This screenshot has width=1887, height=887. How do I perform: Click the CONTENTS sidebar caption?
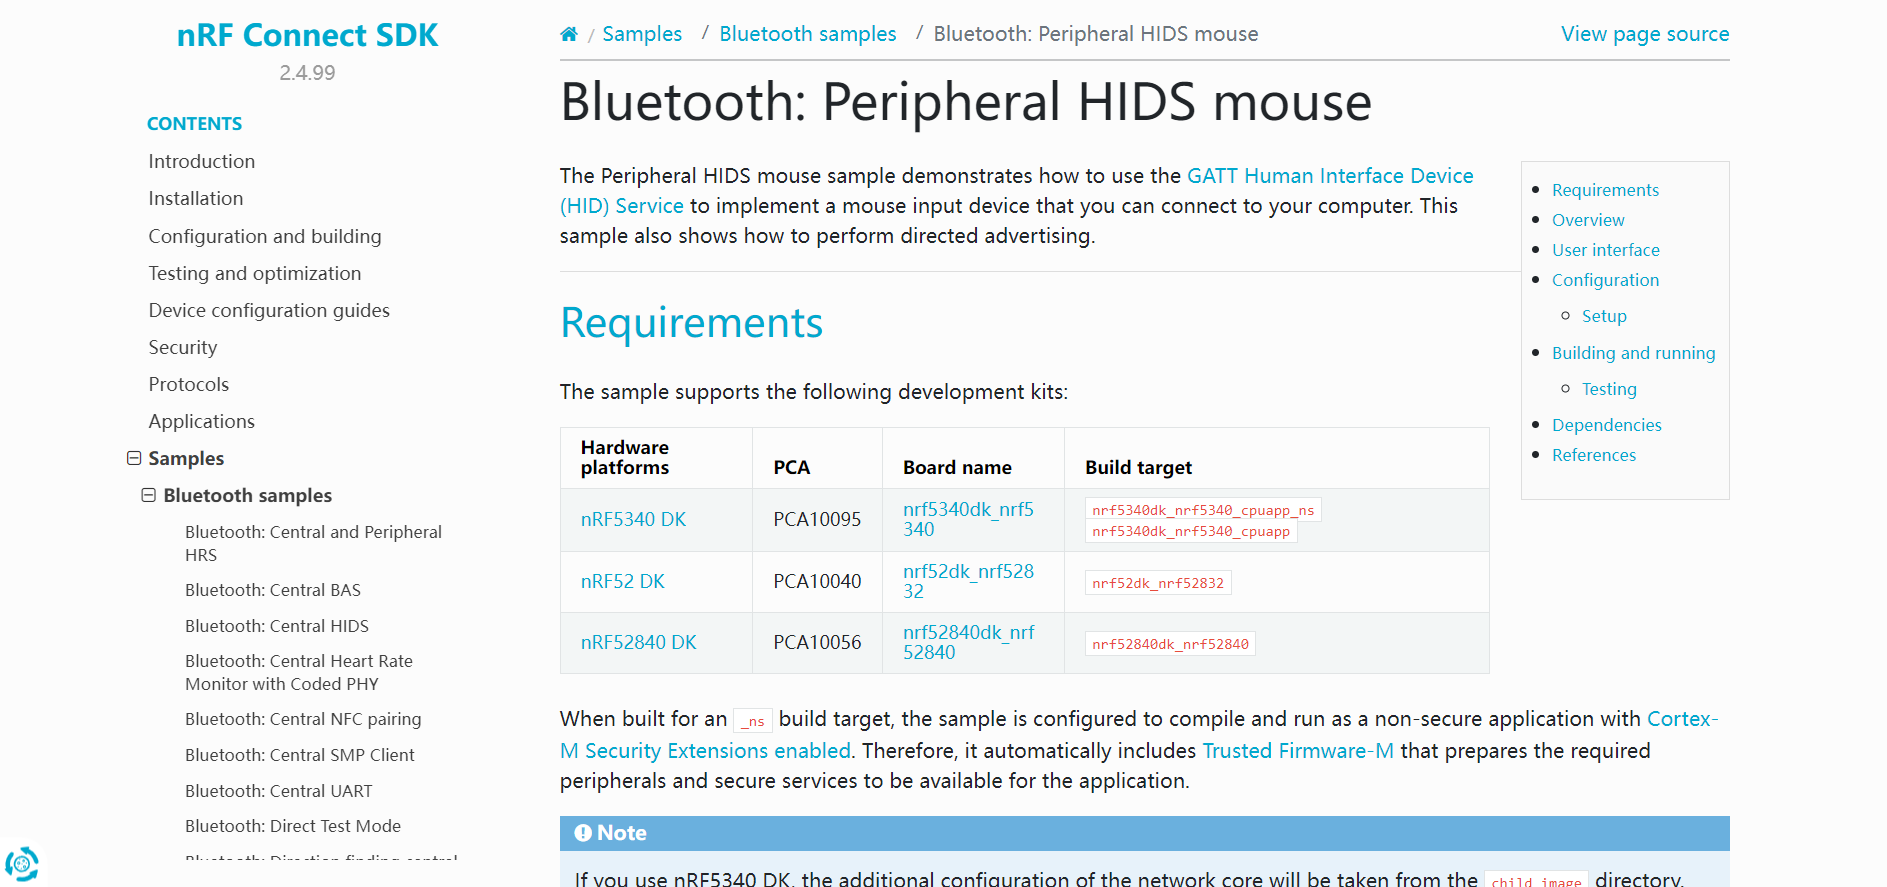194,124
